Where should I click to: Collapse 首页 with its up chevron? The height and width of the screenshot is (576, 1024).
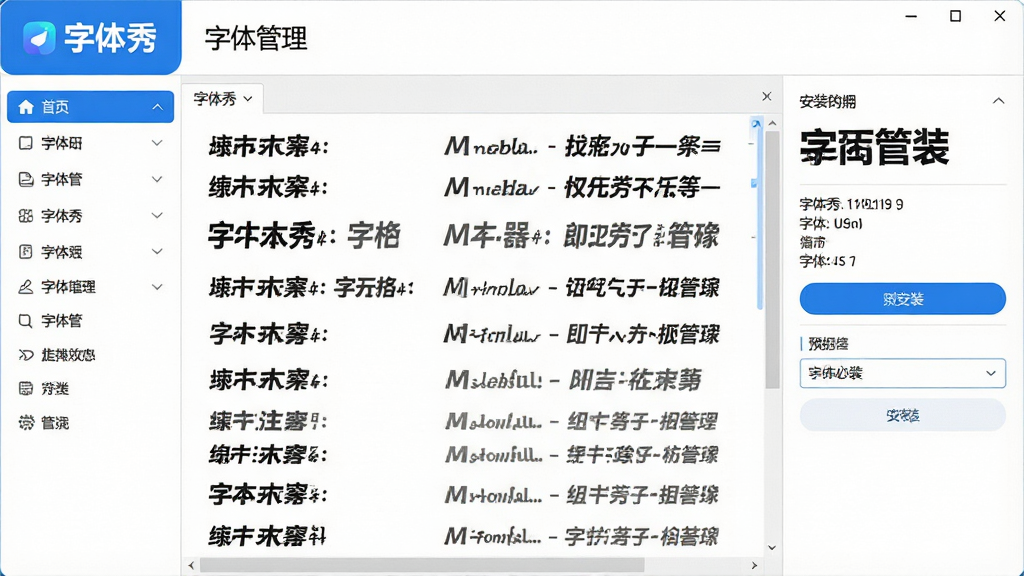[x=157, y=107]
